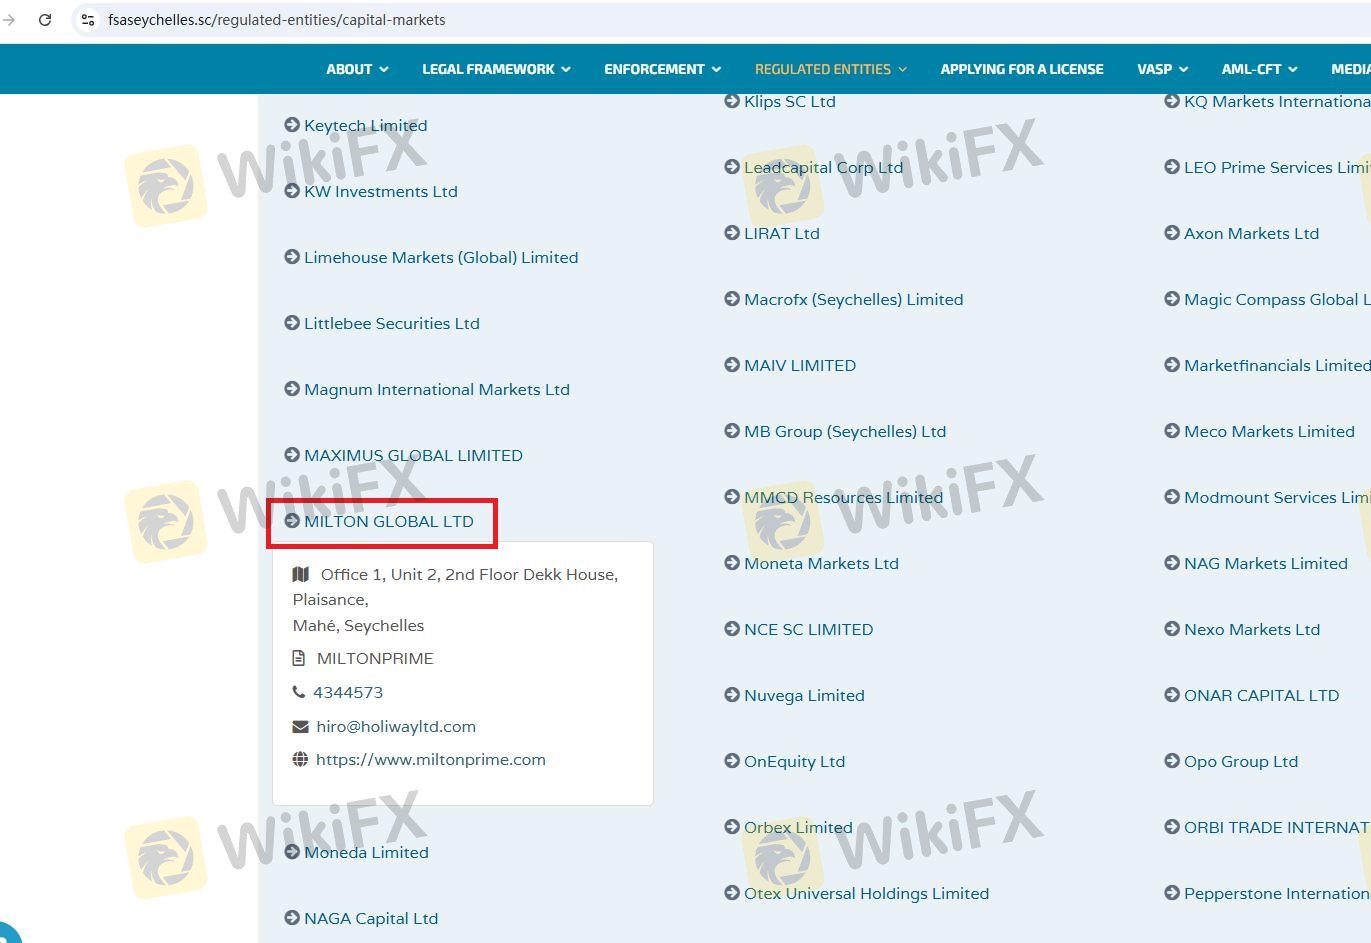Open the Otex Universal Holdings Limited entity

coord(866,893)
